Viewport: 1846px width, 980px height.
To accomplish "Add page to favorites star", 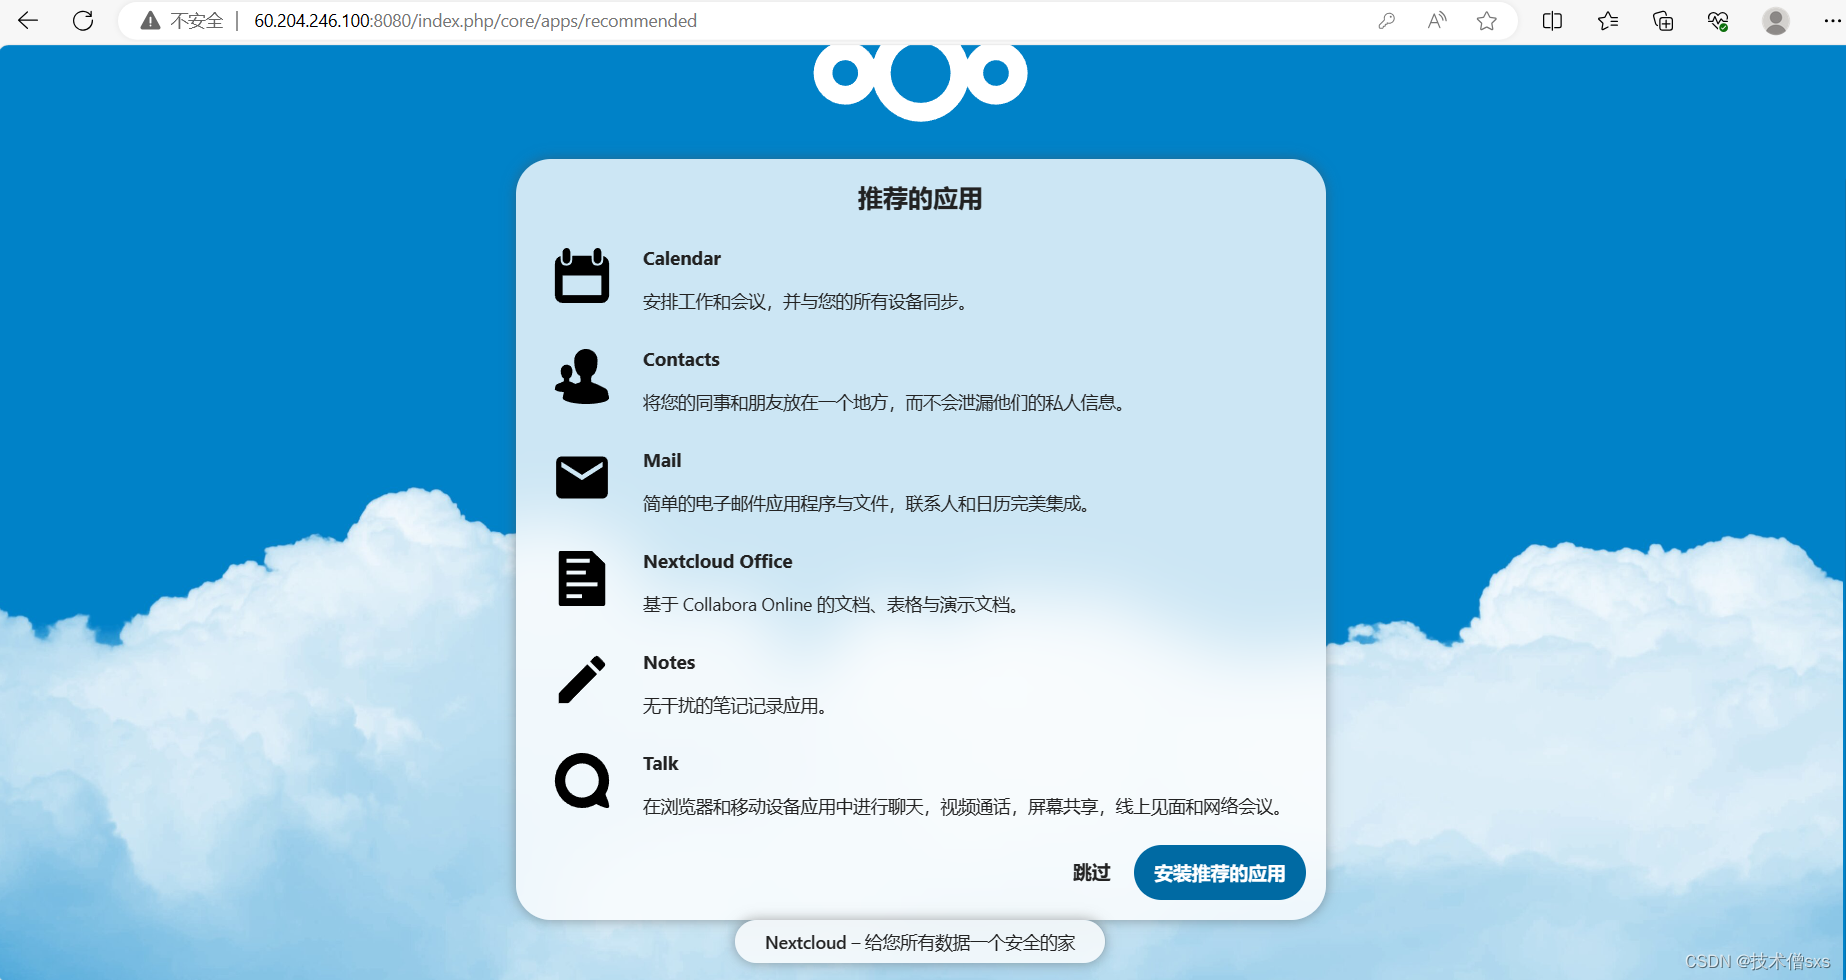I will 1487,20.
